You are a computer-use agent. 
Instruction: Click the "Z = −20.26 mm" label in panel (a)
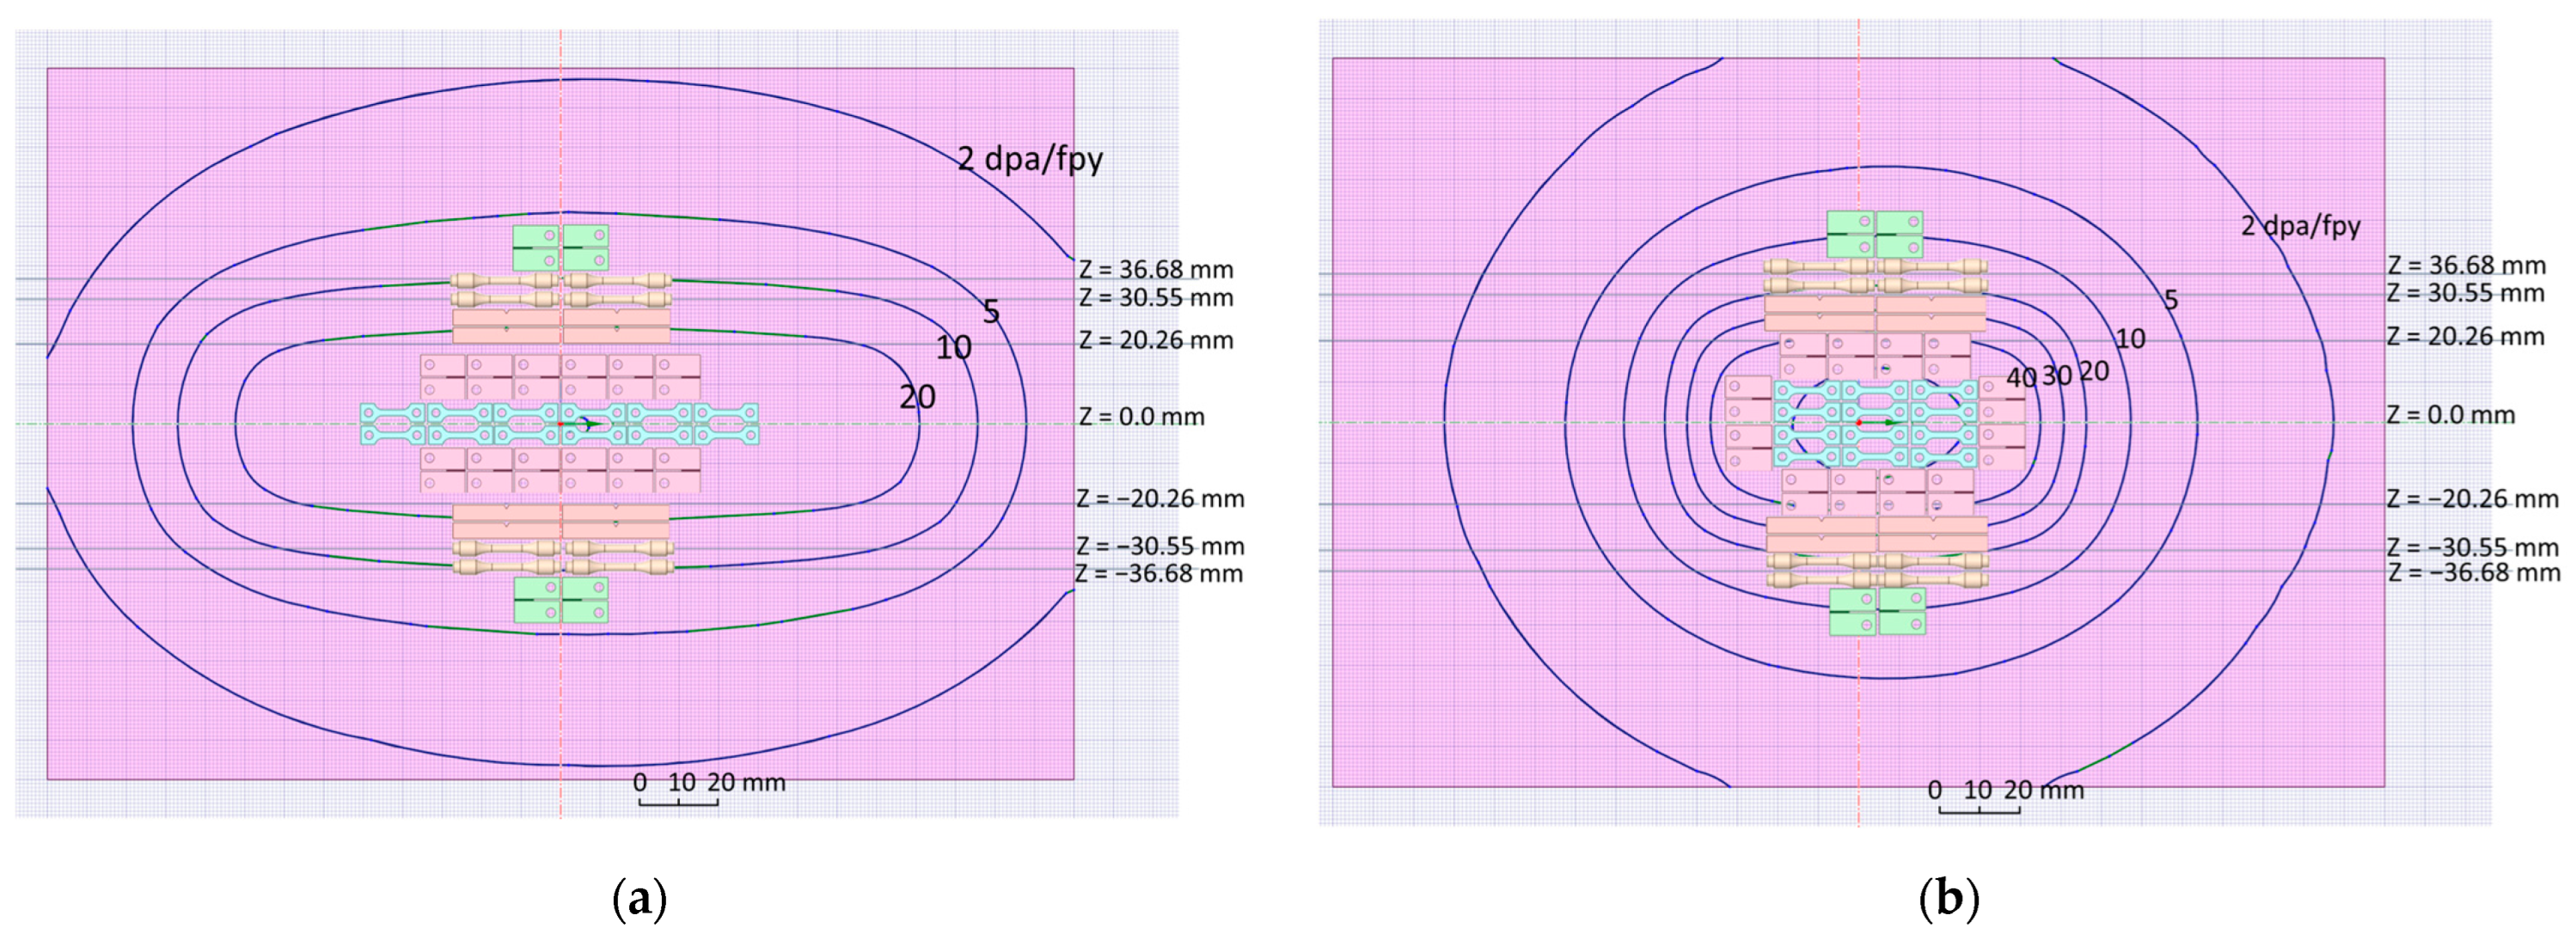pyautogui.click(x=1159, y=498)
